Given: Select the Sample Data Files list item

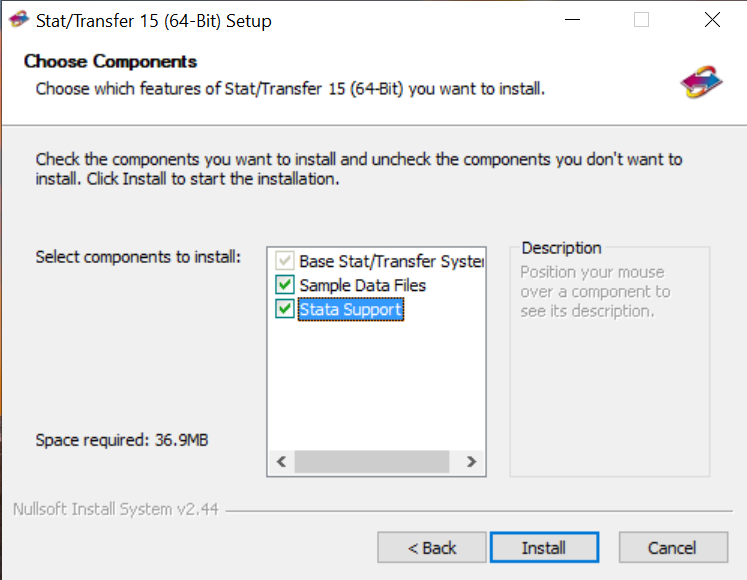Looking at the screenshot, I should (363, 285).
